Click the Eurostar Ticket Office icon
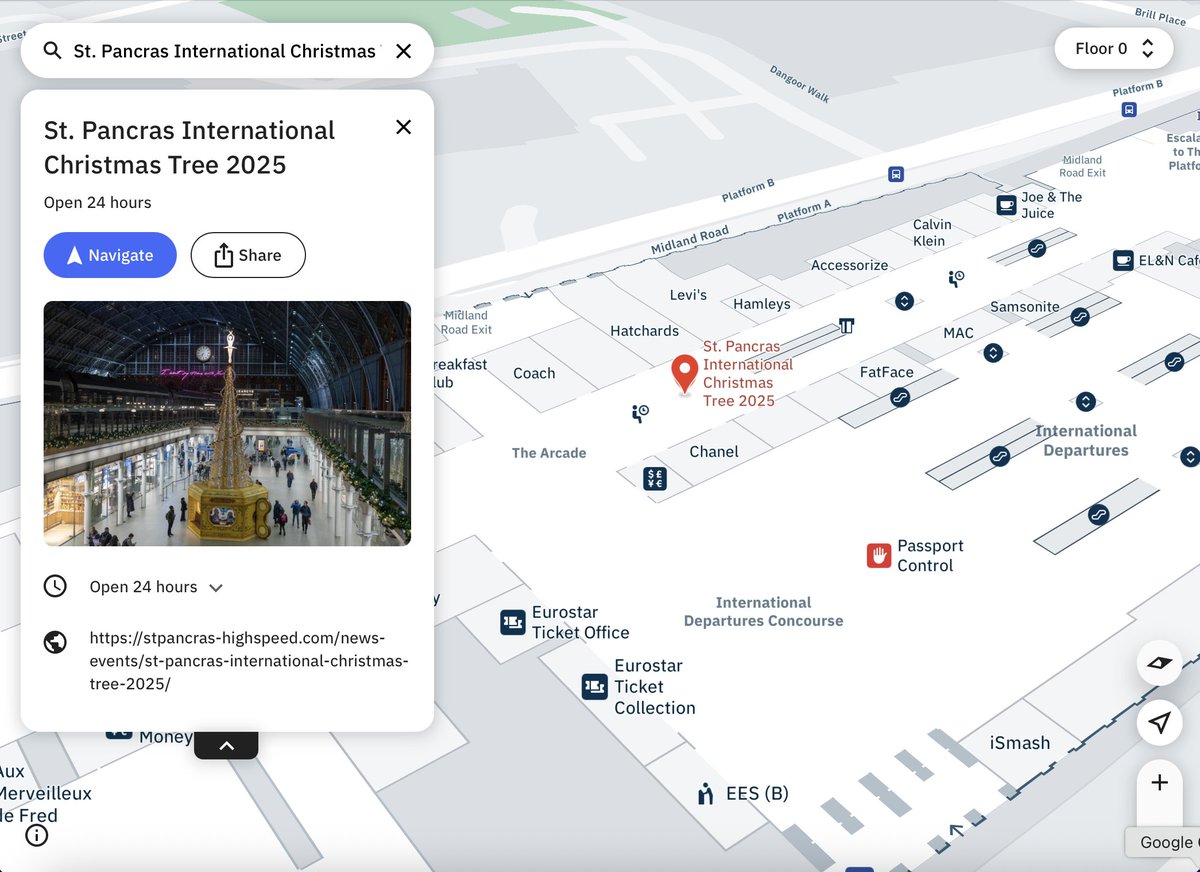The image size is (1200, 872). pyautogui.click(x=513, y=622)
